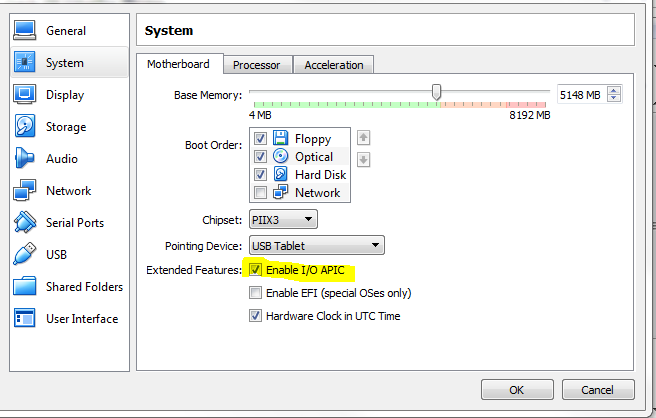Image resolution: width=656 pixels, height=418 pixels.
Task: Uncheck Optical in the boot order
Action: pyautogui.click(x=260, y=156)
